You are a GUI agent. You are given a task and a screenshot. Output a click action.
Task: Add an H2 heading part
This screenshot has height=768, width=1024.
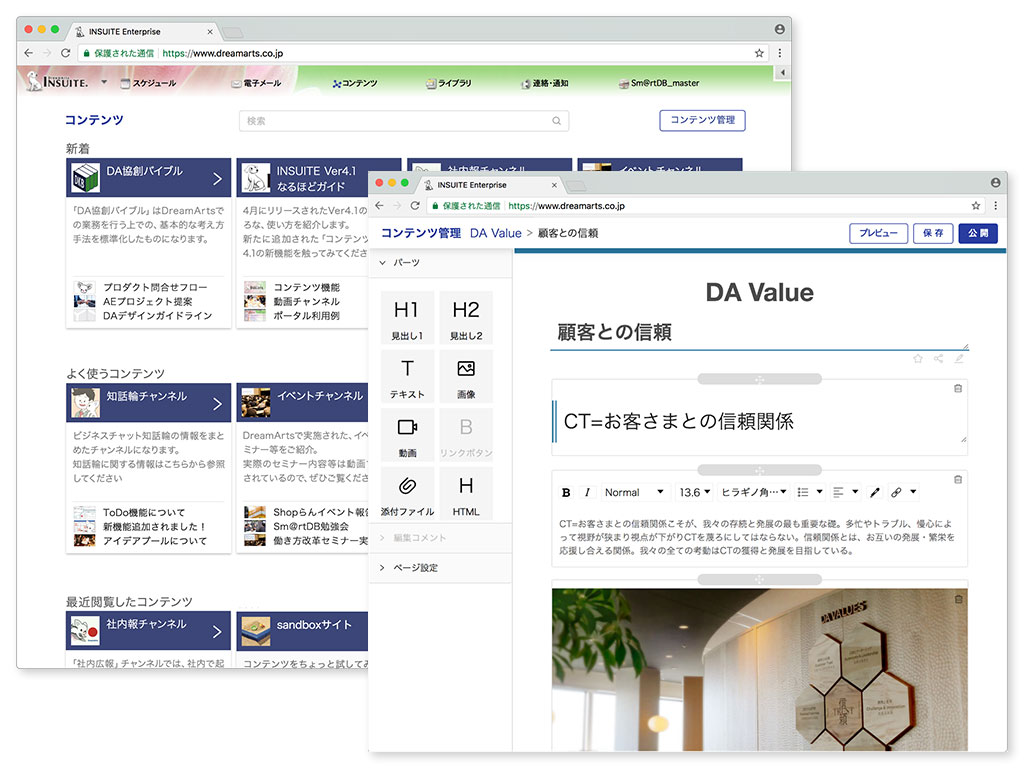466,317
